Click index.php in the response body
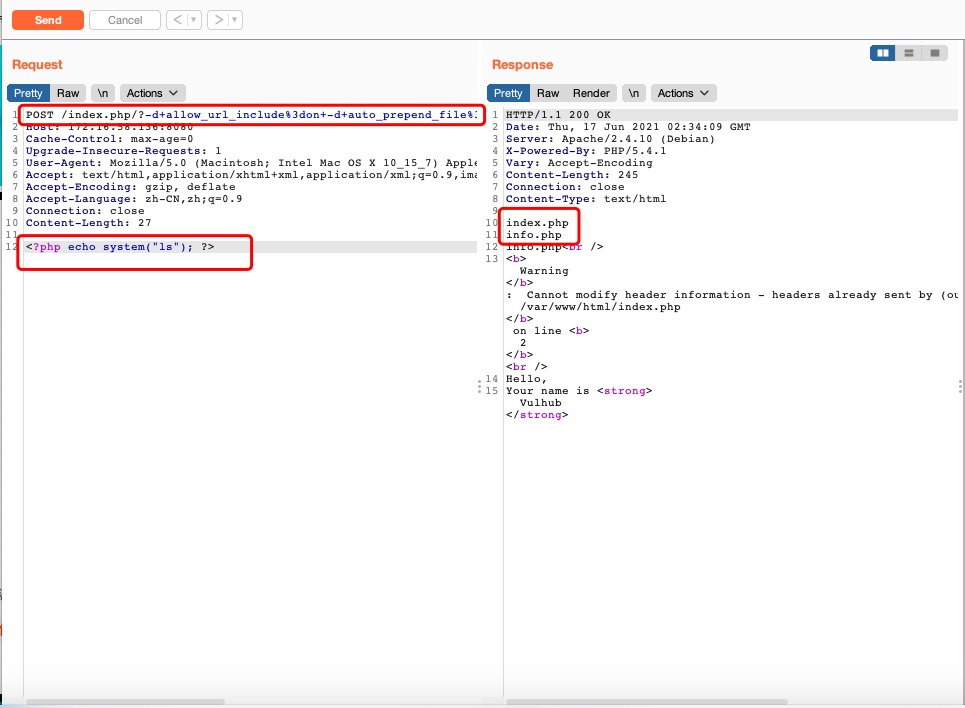 coord(537,223)
